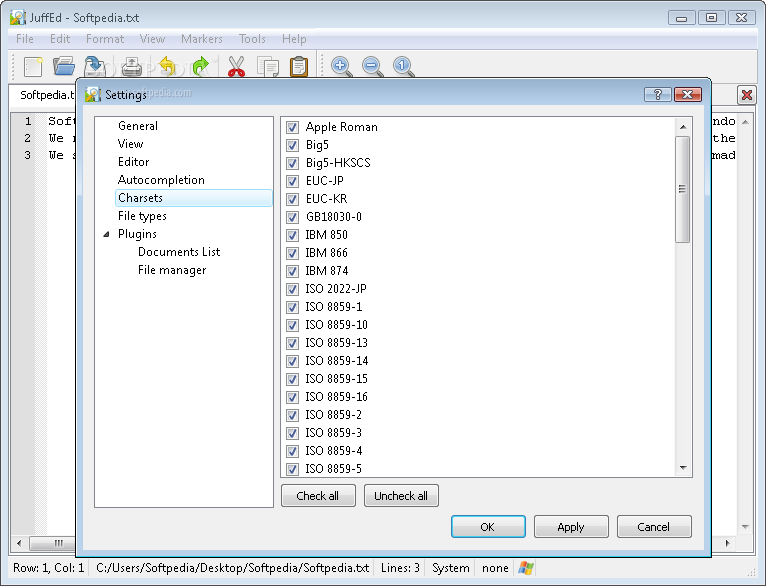The image size is (766, 586).
Task: Click the New file toolbar icon
Action: (33, 66)
